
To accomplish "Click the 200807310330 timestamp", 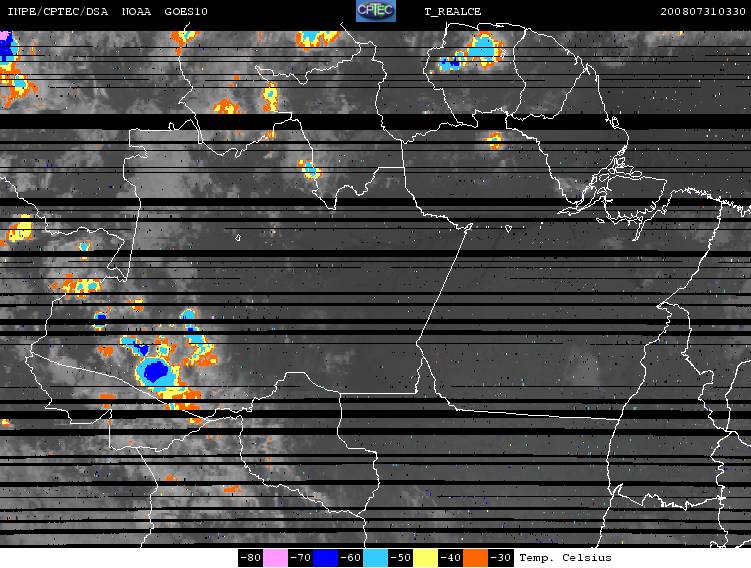I will [x=703, y=11].
